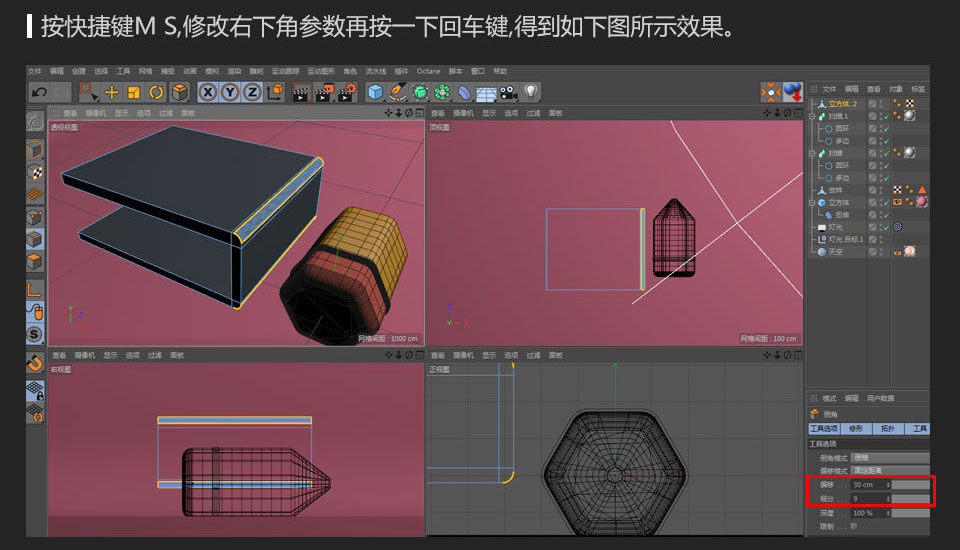
Task: Toggle Y axis lock
Action: click(x=230, y=92)
